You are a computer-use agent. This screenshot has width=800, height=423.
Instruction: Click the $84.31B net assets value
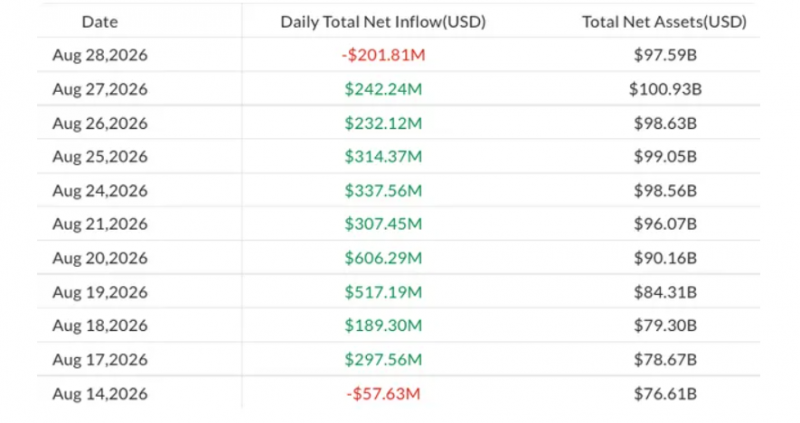click(665, 292)
